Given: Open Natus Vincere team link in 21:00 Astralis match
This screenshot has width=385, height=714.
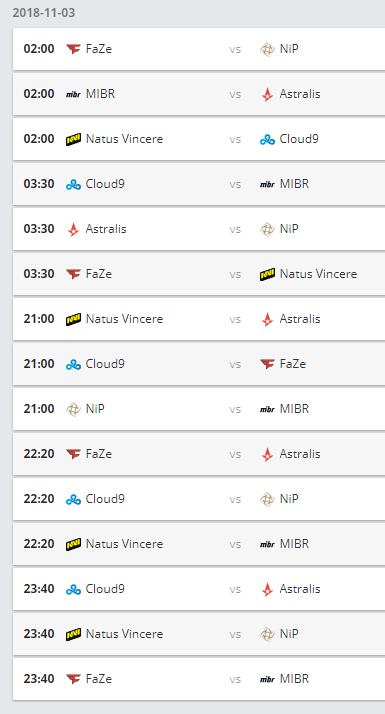Looking at the screenshot, I should (124, 319).
